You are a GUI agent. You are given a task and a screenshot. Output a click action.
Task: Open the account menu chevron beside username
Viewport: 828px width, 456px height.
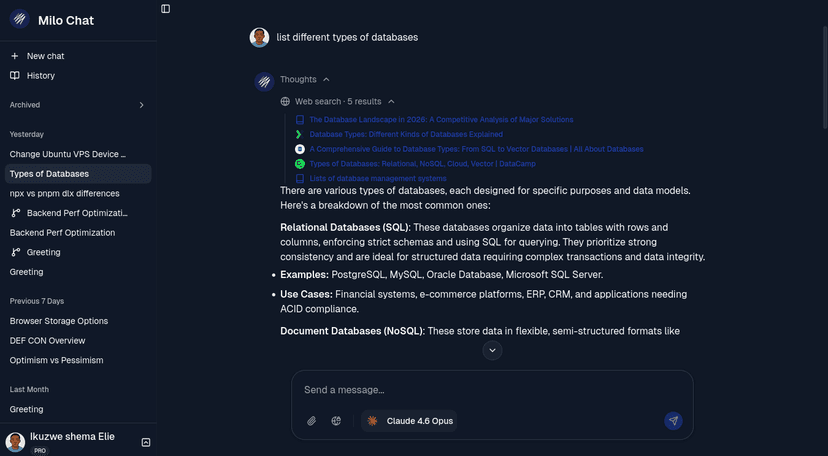146,441
